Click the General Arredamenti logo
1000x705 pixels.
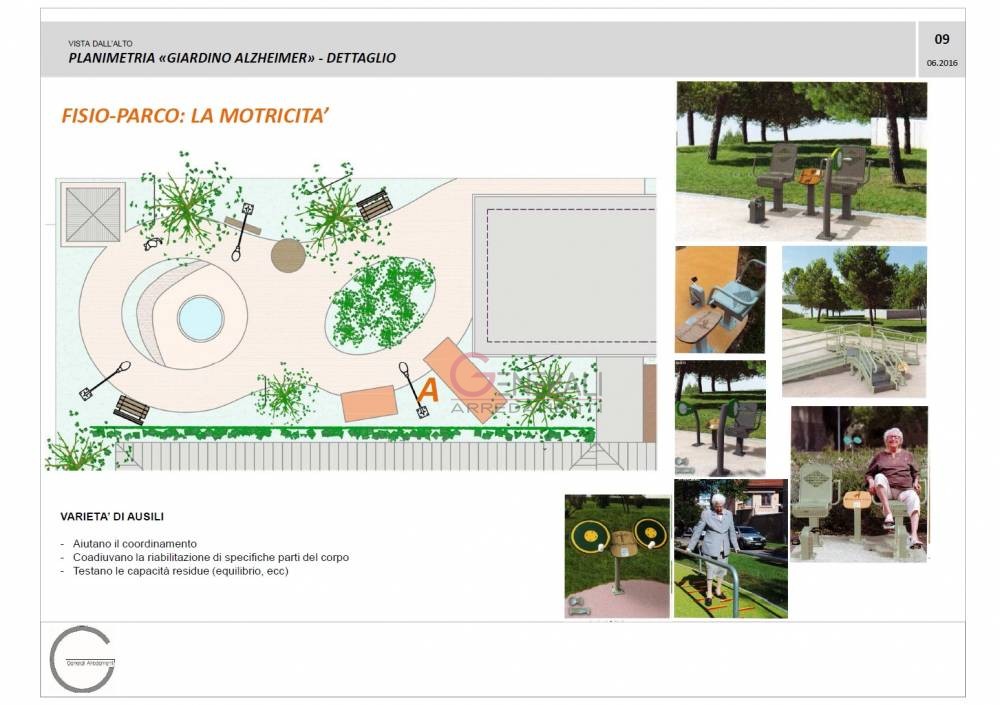pos(82,659)
